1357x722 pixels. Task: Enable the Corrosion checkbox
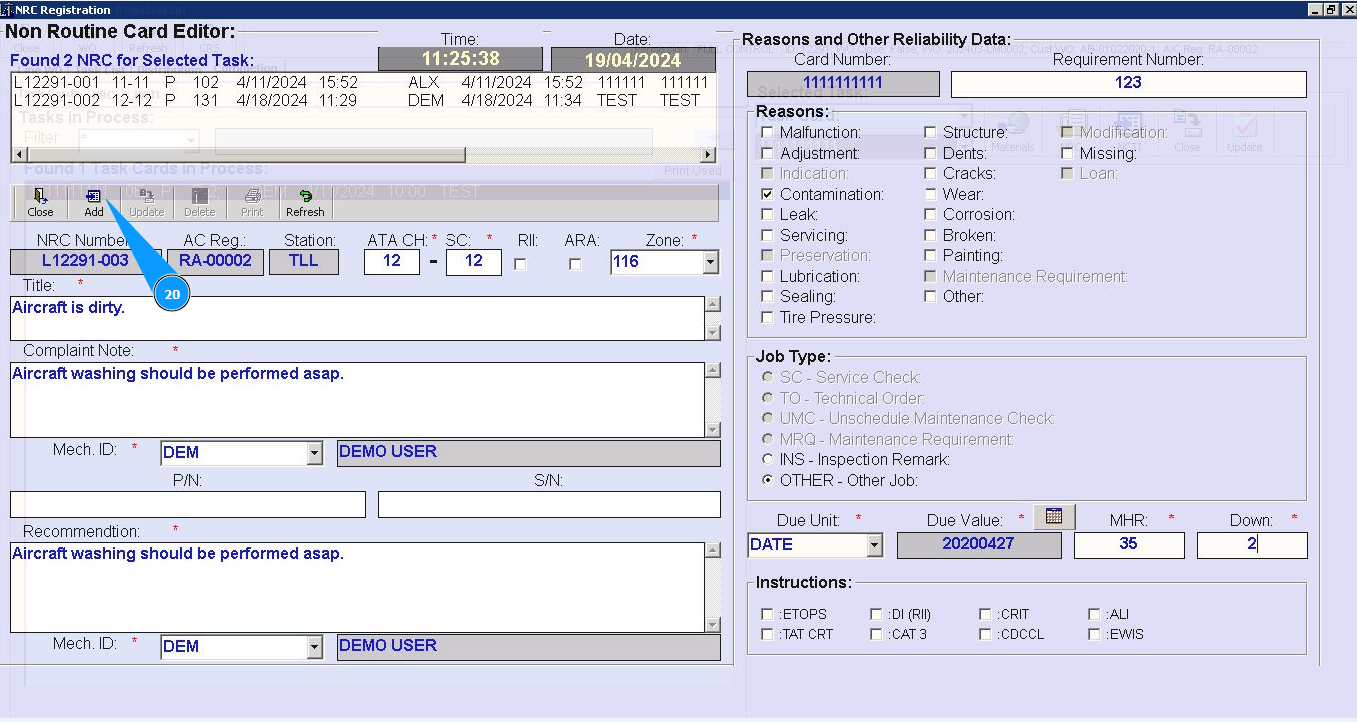pos(930,214)
